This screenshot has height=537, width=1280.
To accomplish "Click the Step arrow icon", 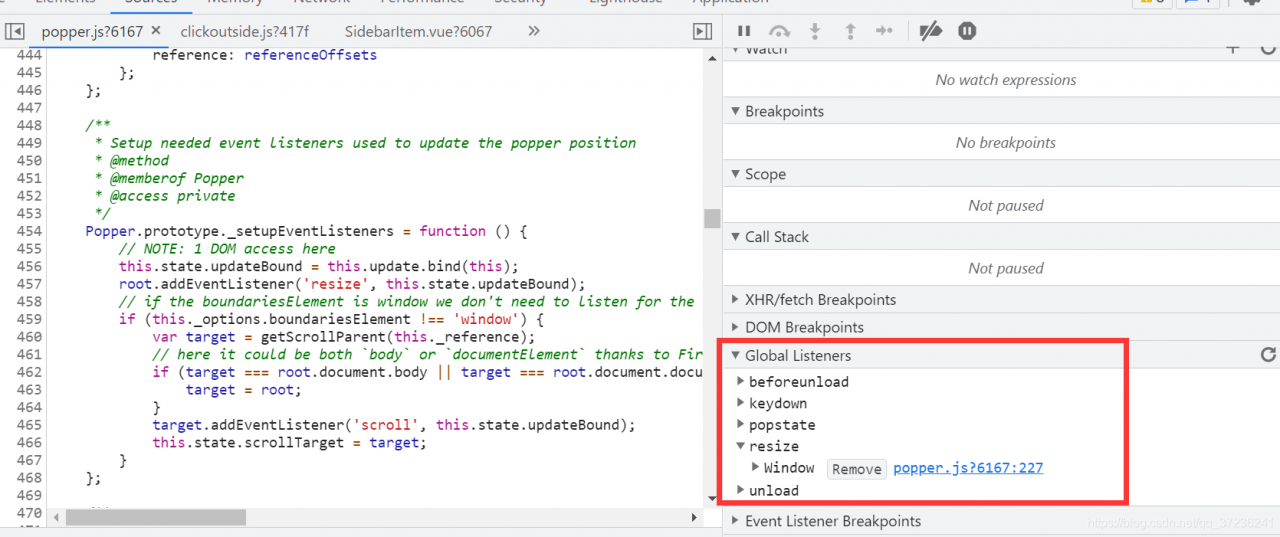I will tap(884, 31).
